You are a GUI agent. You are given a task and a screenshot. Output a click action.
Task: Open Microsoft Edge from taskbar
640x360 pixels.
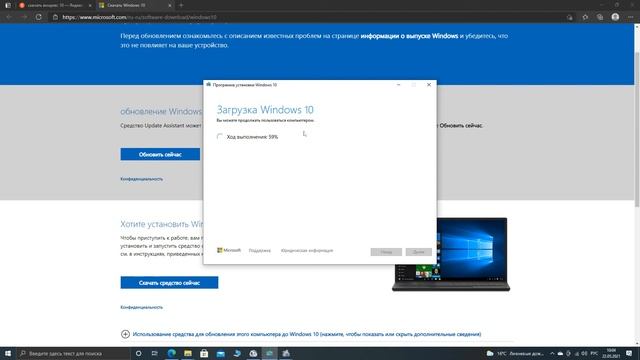[x=171, y=353]
